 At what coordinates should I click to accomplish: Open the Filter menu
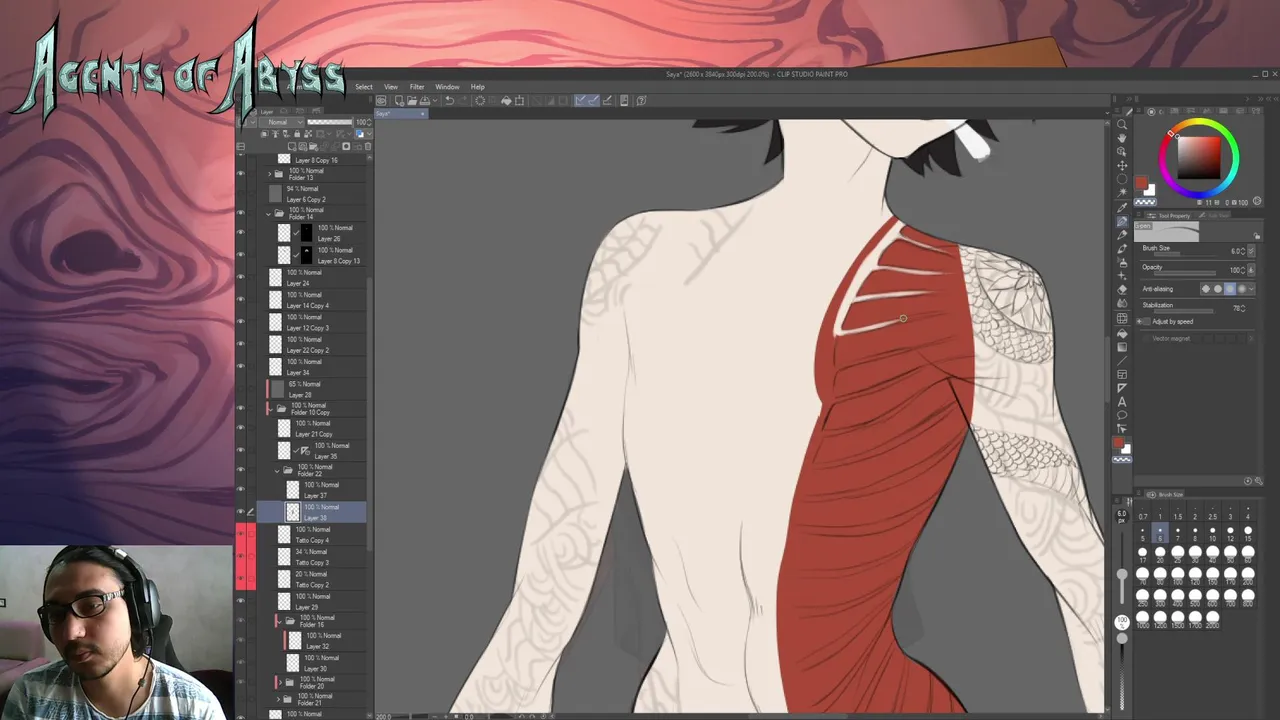click(417, 87)
